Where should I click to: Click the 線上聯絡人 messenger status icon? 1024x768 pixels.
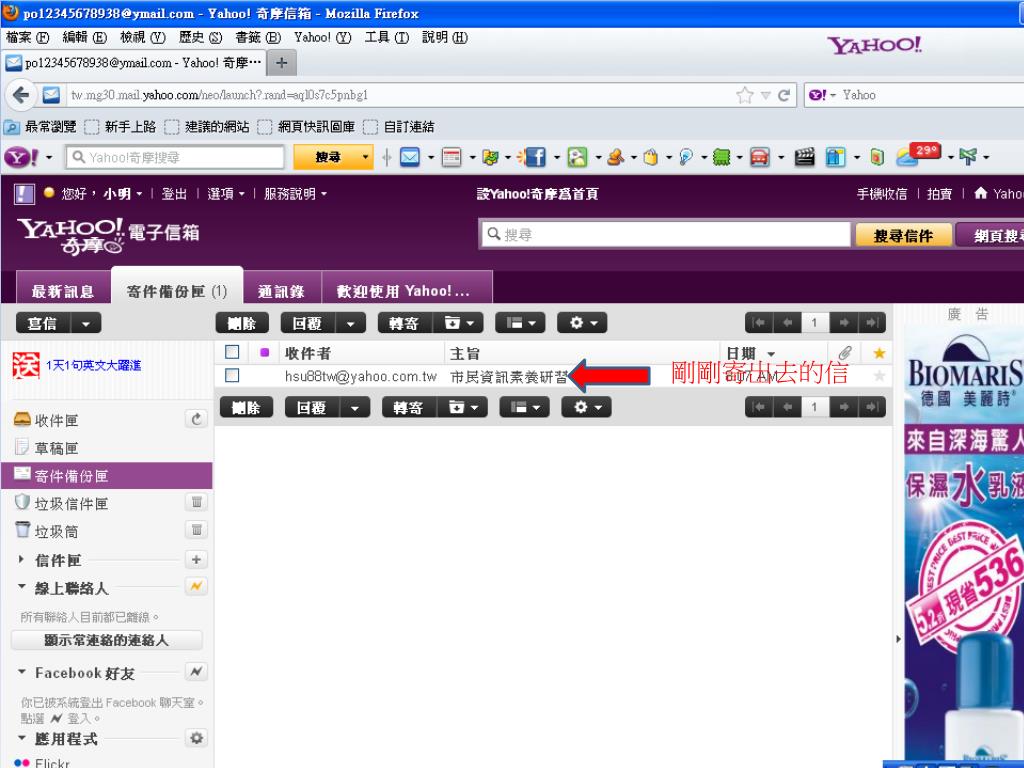[196, 586]
